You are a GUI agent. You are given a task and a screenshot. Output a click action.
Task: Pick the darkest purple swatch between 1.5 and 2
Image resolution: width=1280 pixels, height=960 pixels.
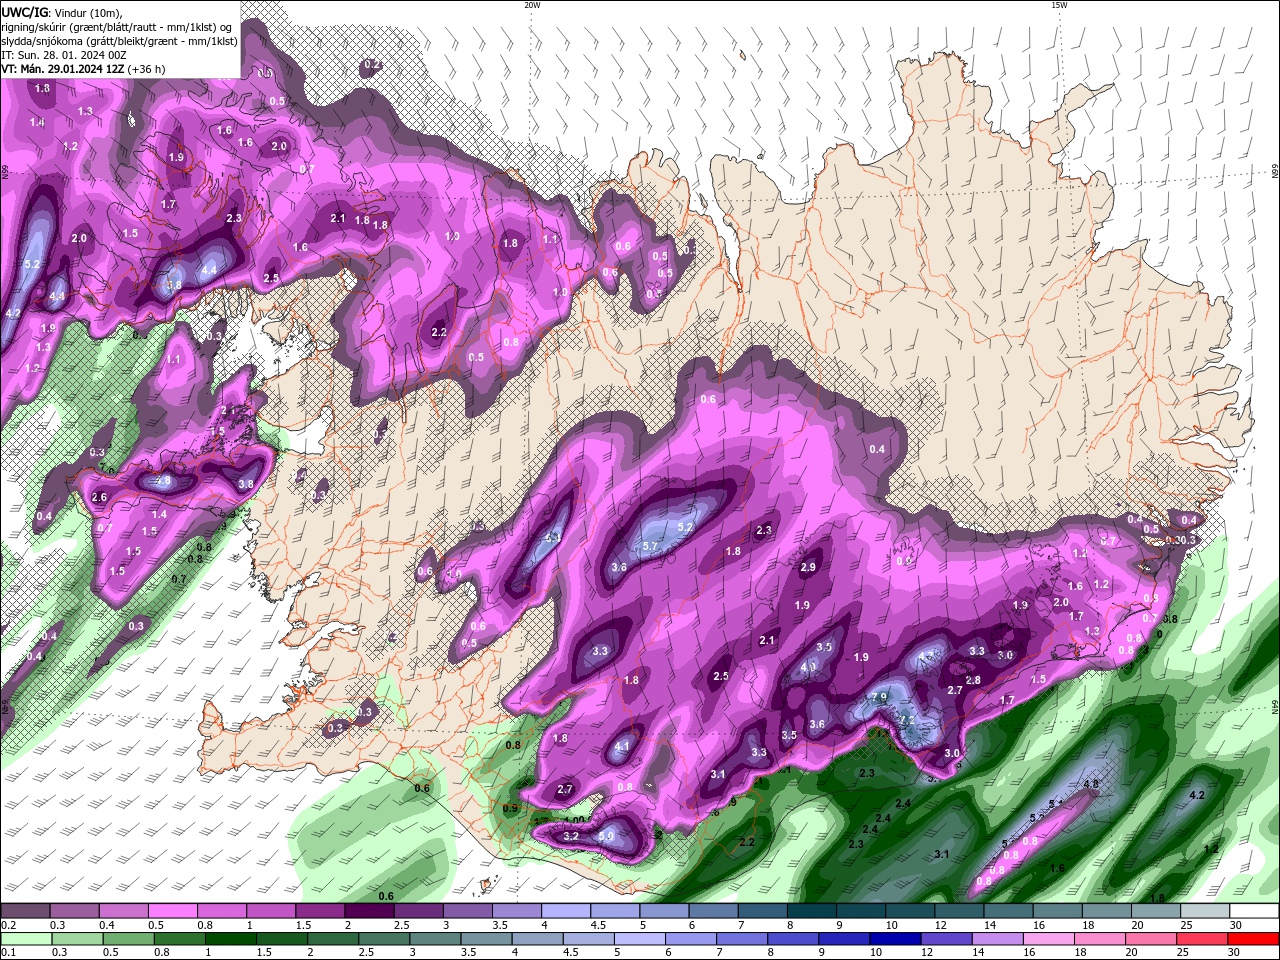coord(368,911)
